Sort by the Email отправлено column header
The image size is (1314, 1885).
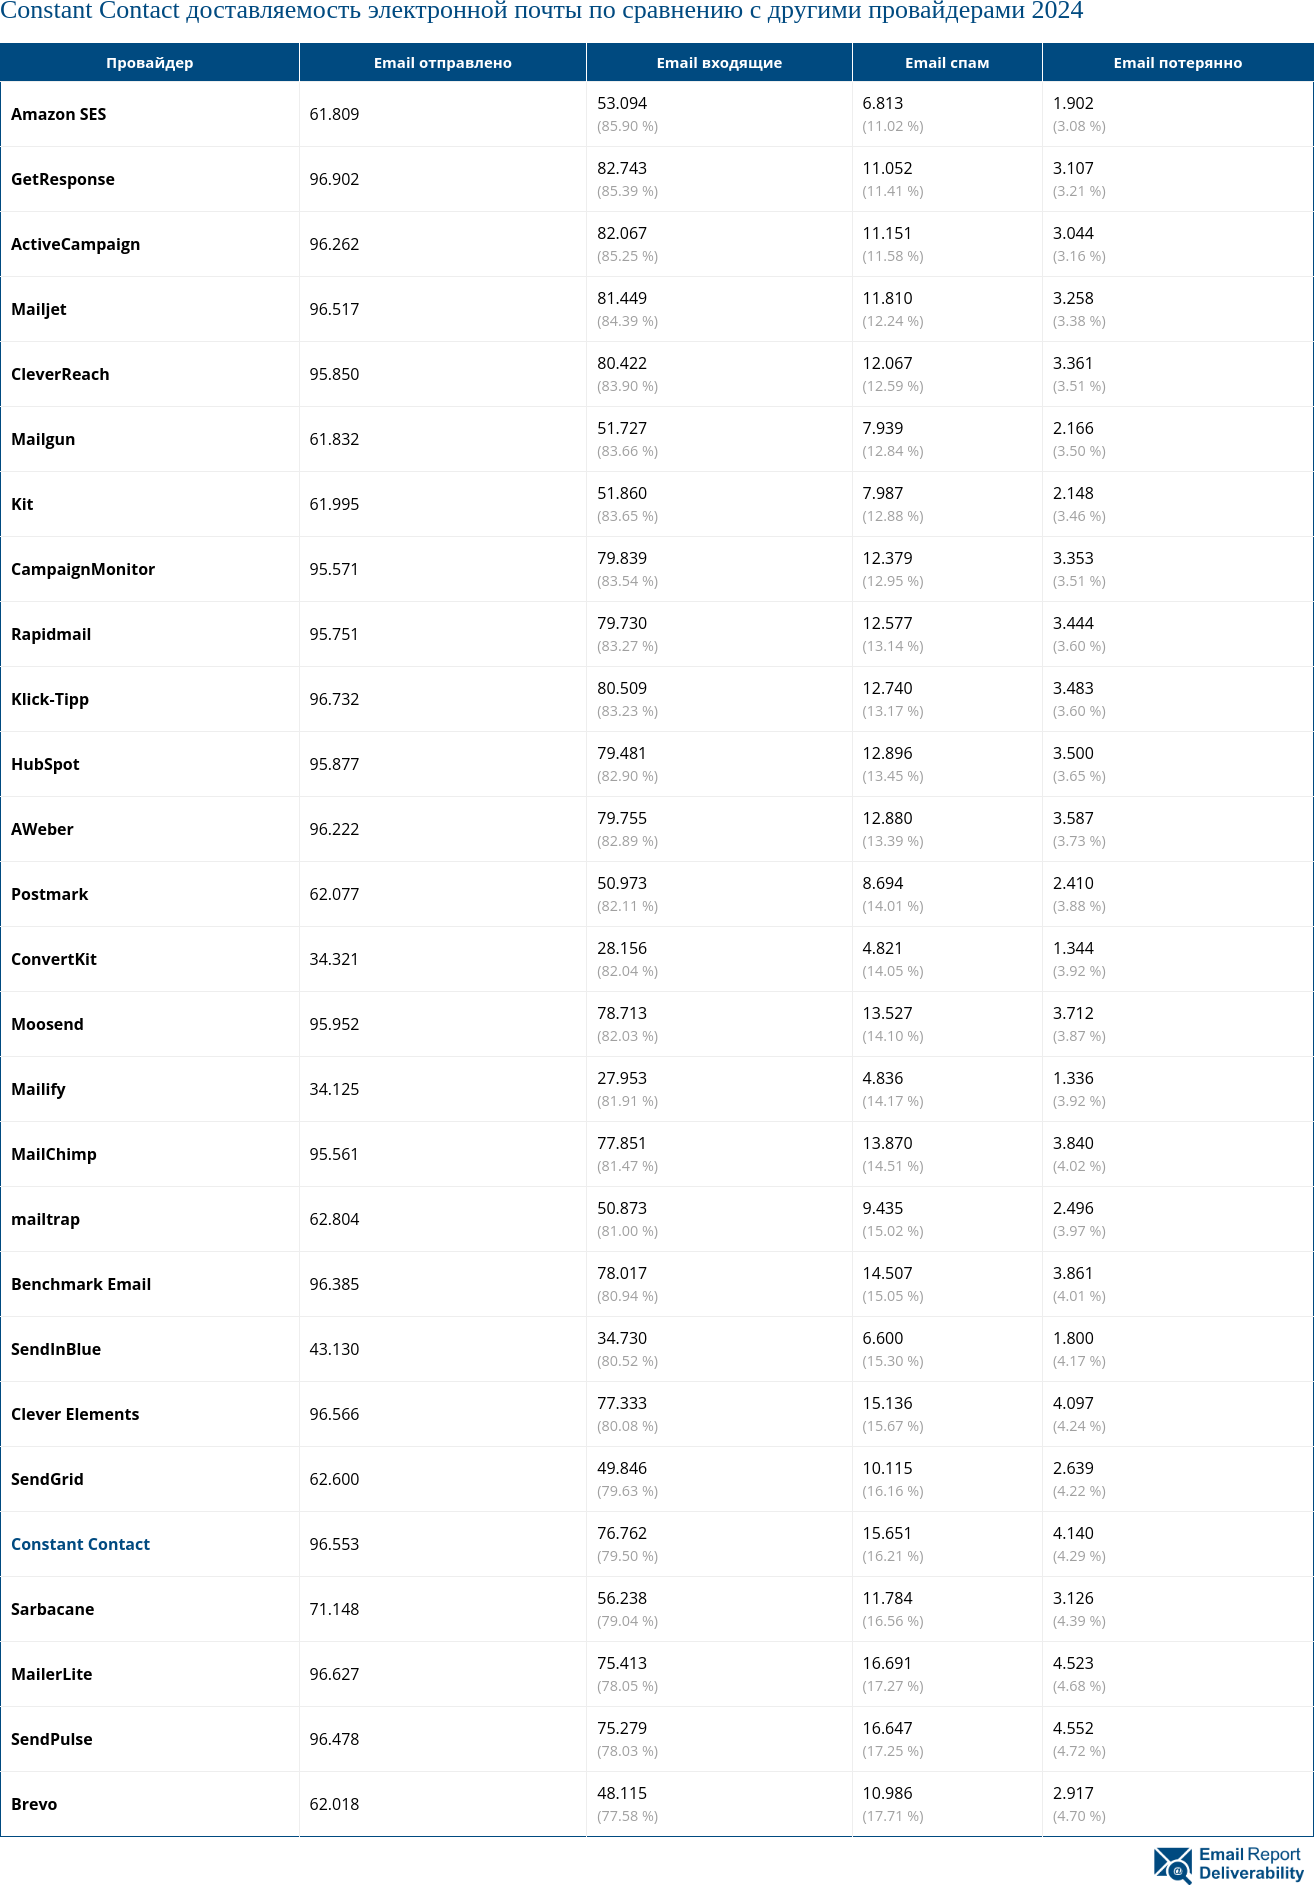click(442, 63)
